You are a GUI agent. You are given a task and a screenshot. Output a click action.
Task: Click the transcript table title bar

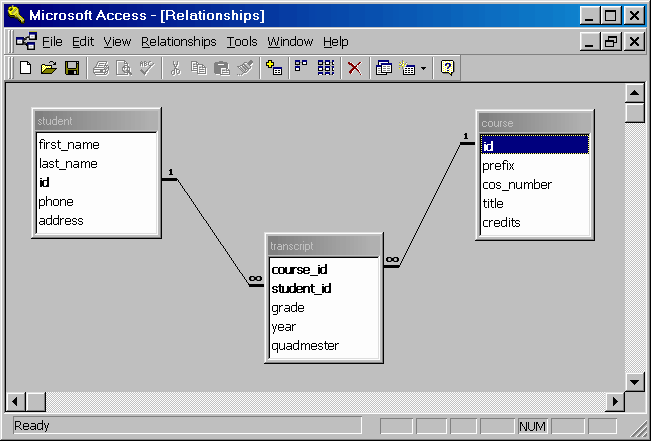(323, 246)
